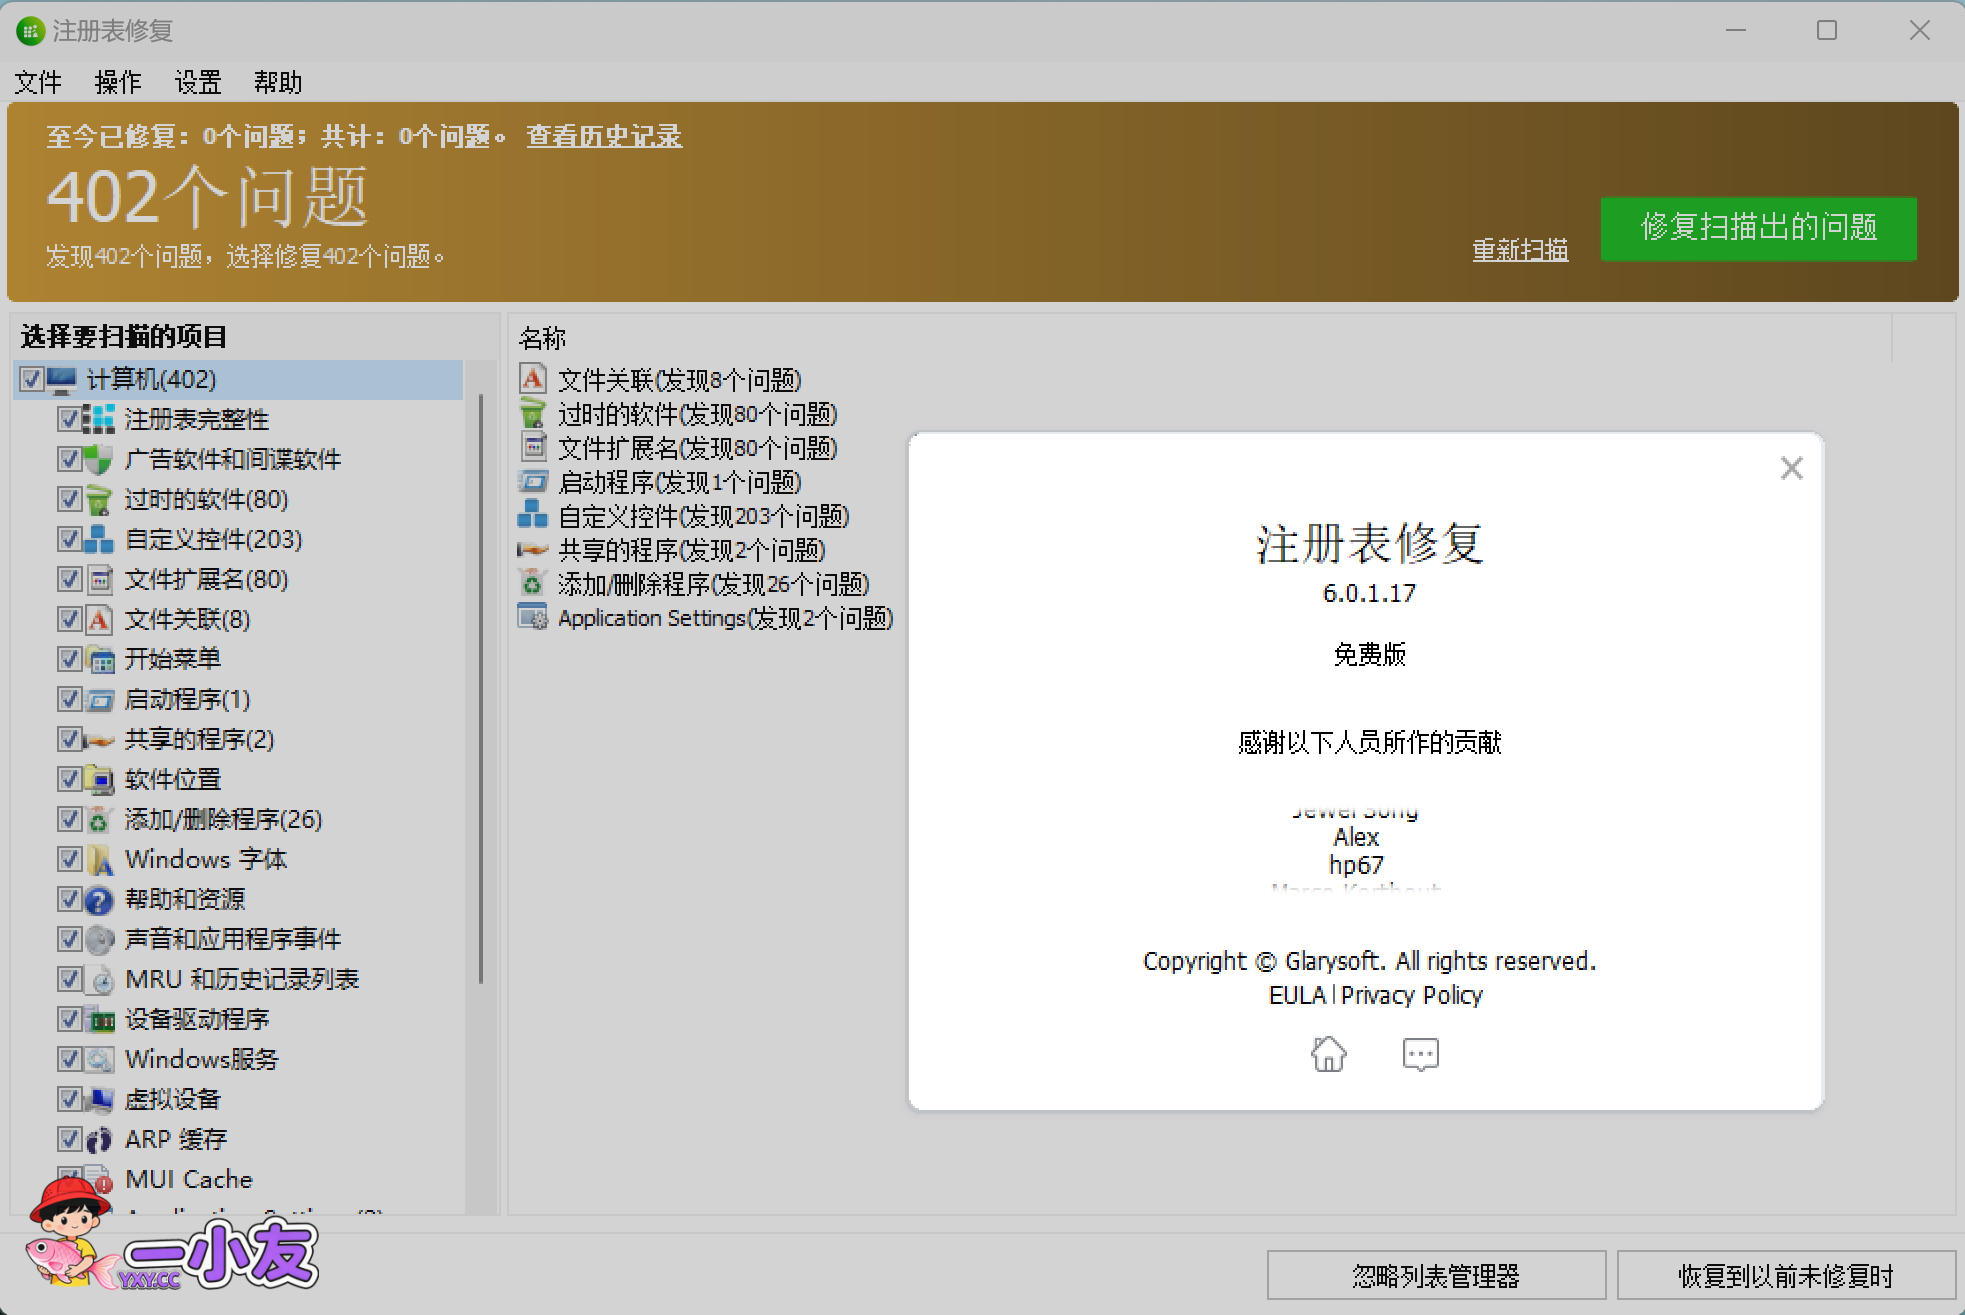Viewport: 1965px width, 1315px height.
Task: Toggle the 计算机(402) root checkbox
Action: [31, 379]
